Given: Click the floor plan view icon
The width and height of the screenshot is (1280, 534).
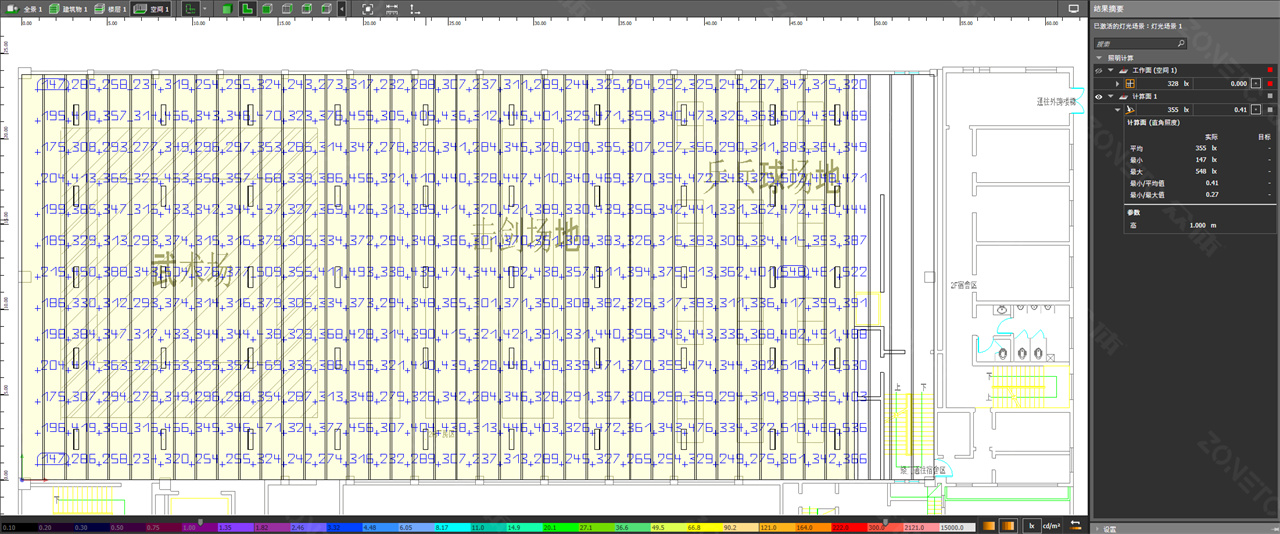Looking at the screenshot, I should tap(191, 9).
